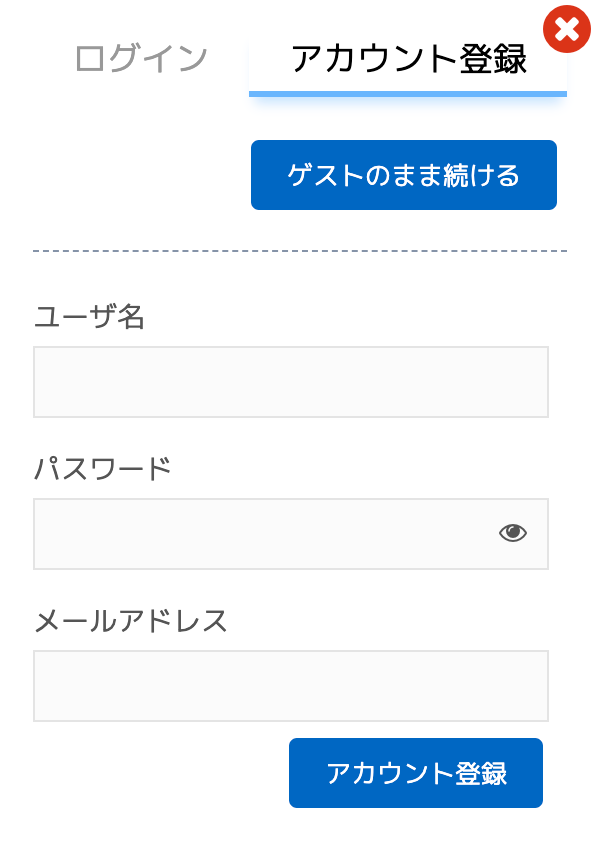Switch to the ログイン tab

141,59
